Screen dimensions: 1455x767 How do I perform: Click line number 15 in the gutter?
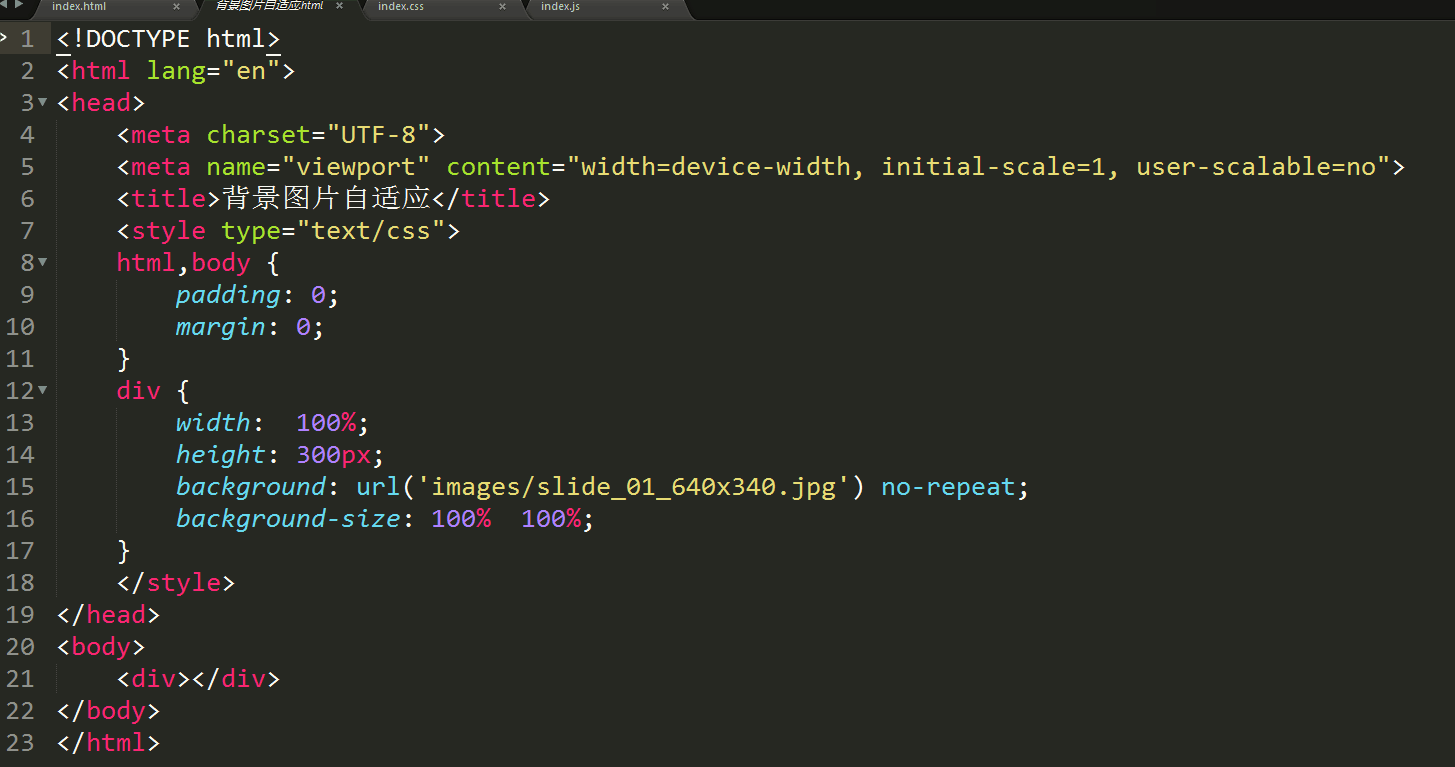[20, 487]
